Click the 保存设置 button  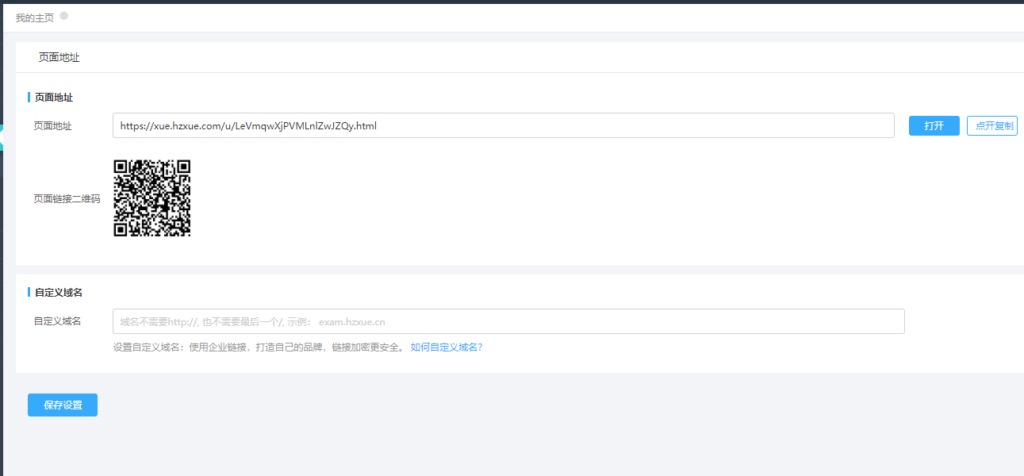pos(63,405)
